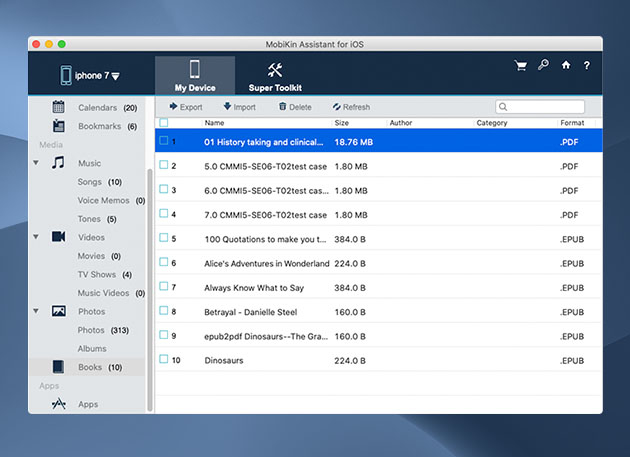
Task: Tick checkbox for Alice's Adventures in Wonderland
Action: pos(164,262)
